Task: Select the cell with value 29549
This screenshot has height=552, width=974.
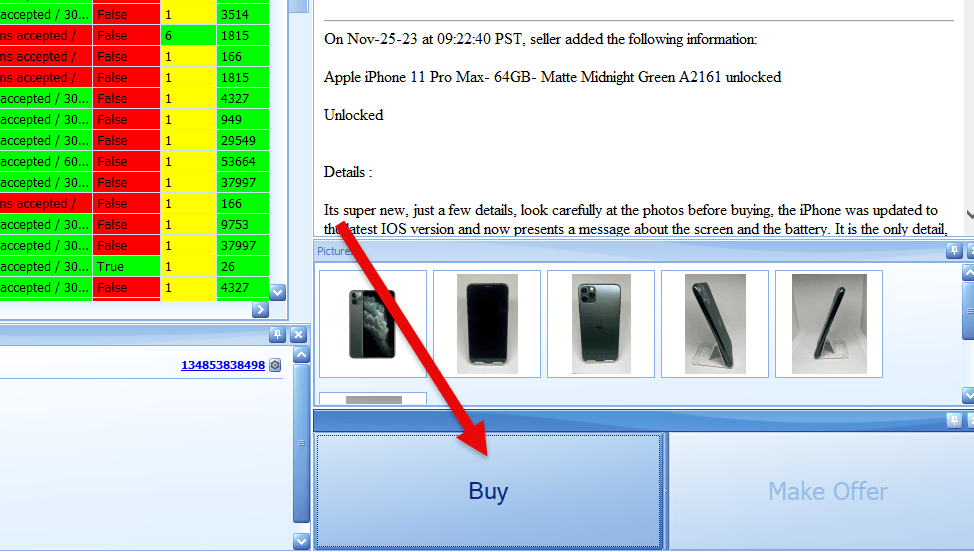Action: tap(243, 140)
